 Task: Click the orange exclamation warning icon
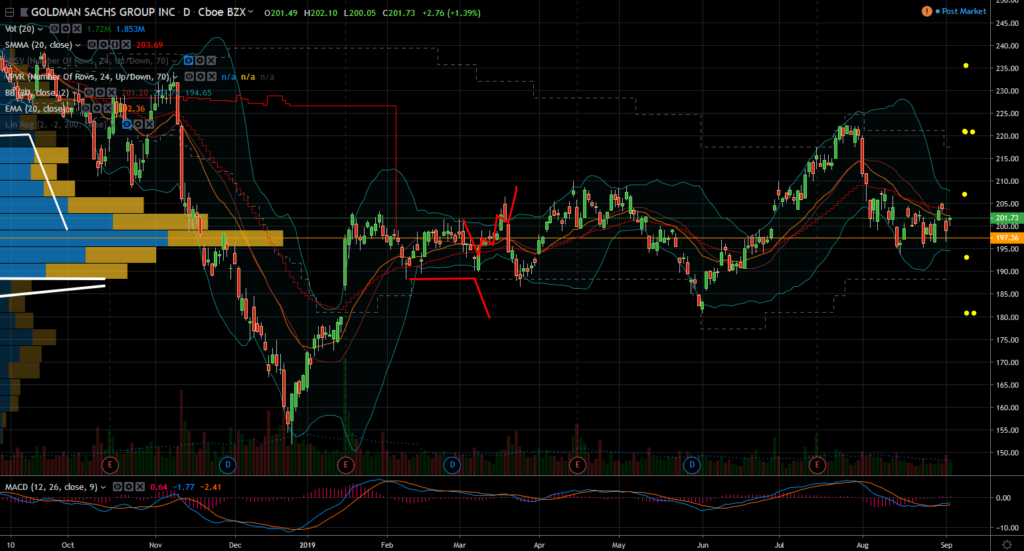coord(927,11)
